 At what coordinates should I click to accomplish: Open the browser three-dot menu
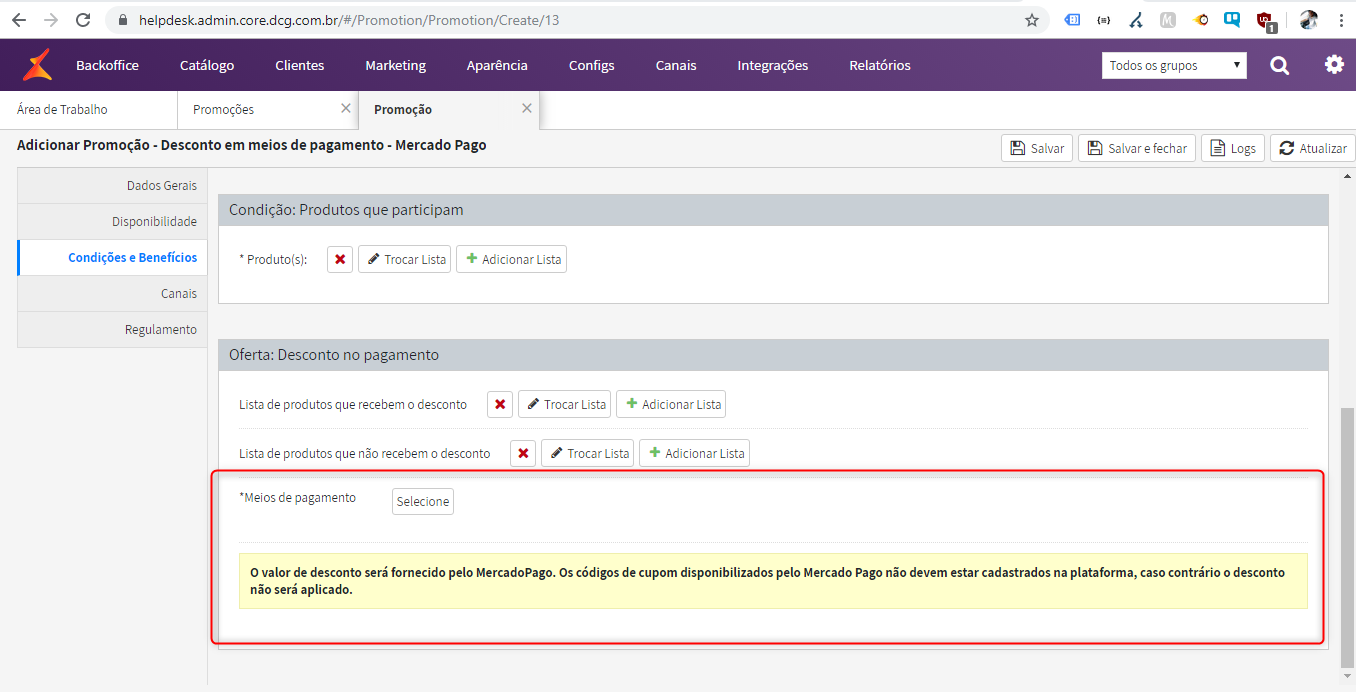tap(1341, 20)
